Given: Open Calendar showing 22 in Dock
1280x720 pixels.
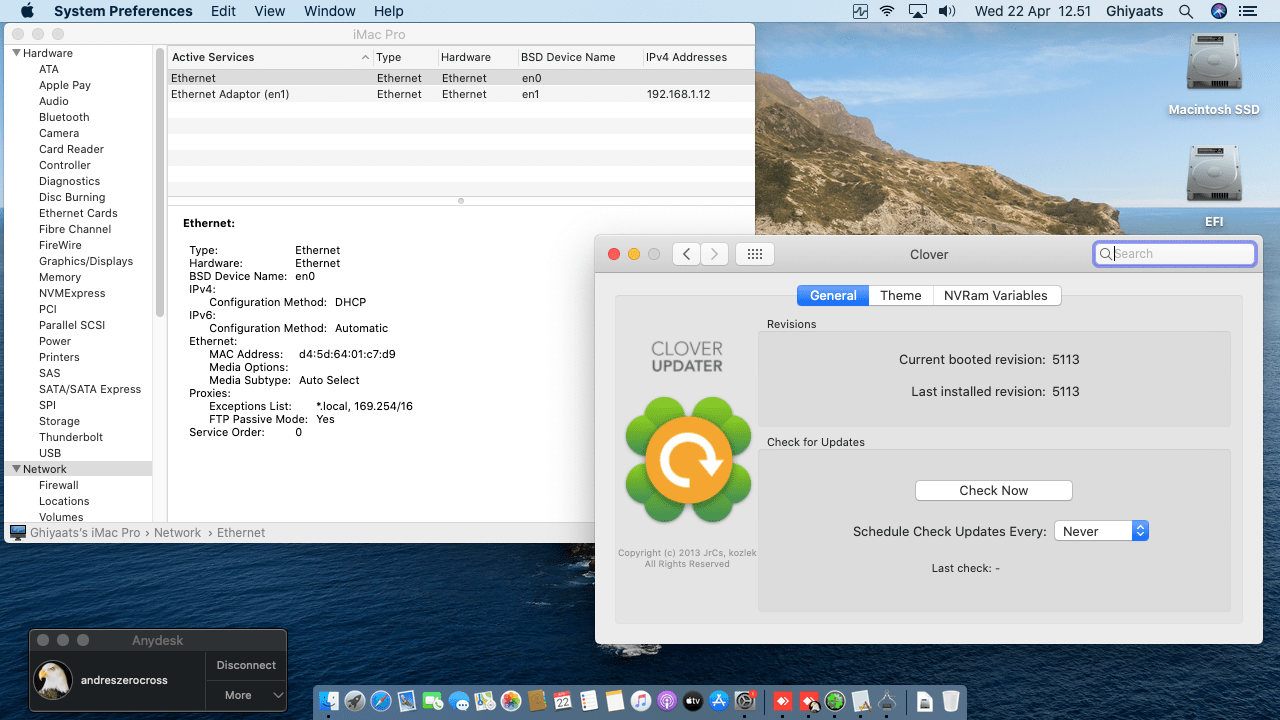Looking at the screenshot, I should click(563, 702).
